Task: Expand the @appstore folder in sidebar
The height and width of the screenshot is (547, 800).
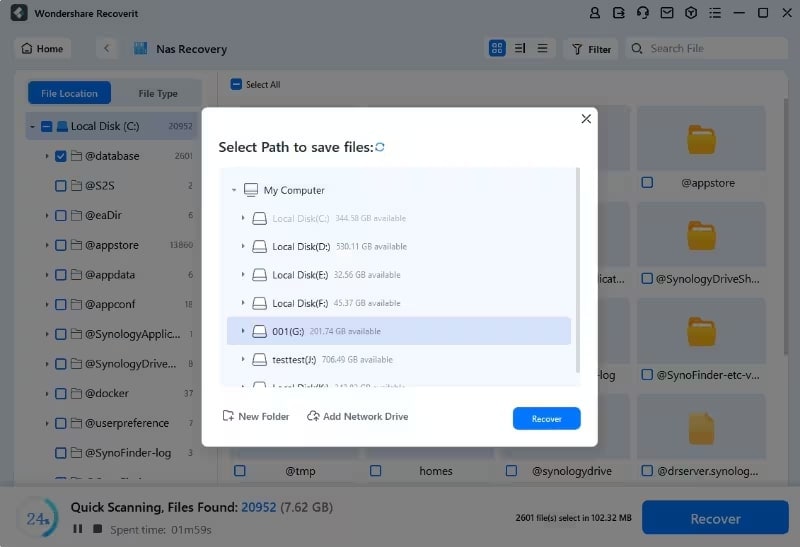Action: click(46, 245)
